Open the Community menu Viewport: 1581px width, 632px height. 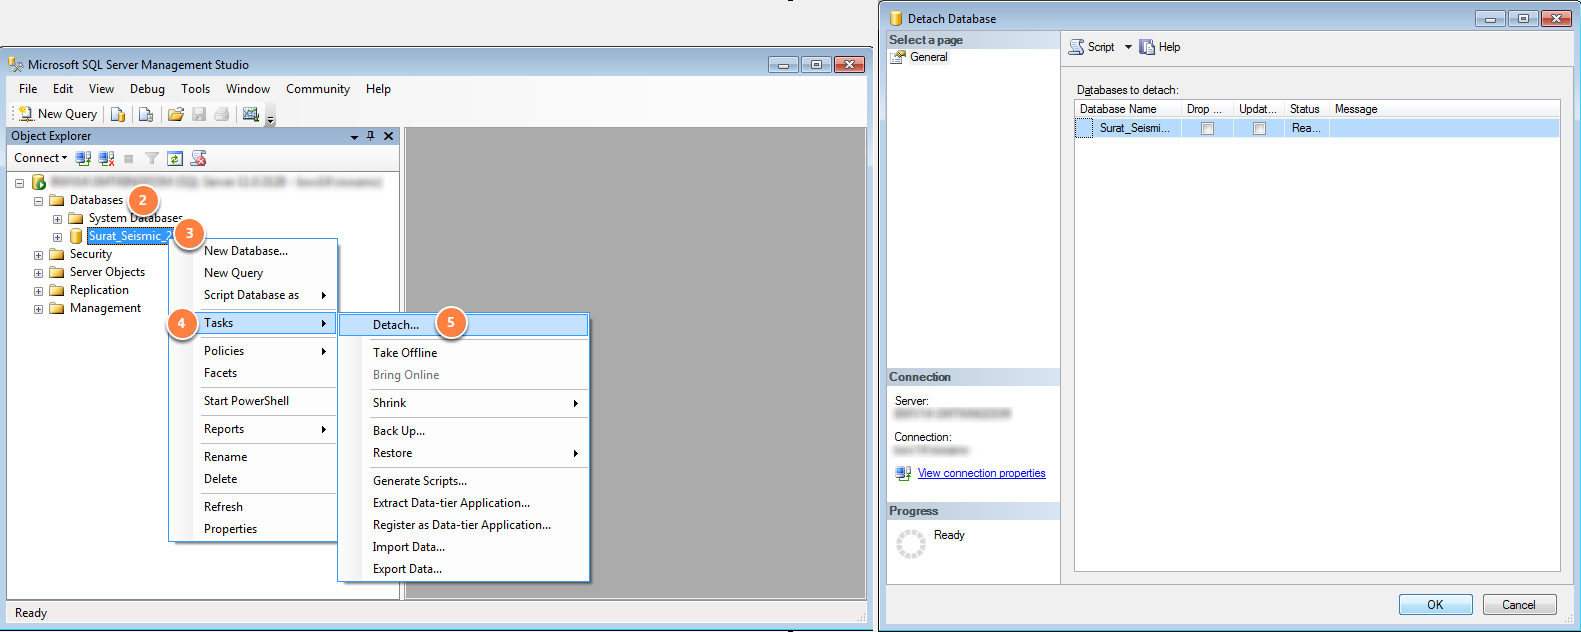(318, 89)
